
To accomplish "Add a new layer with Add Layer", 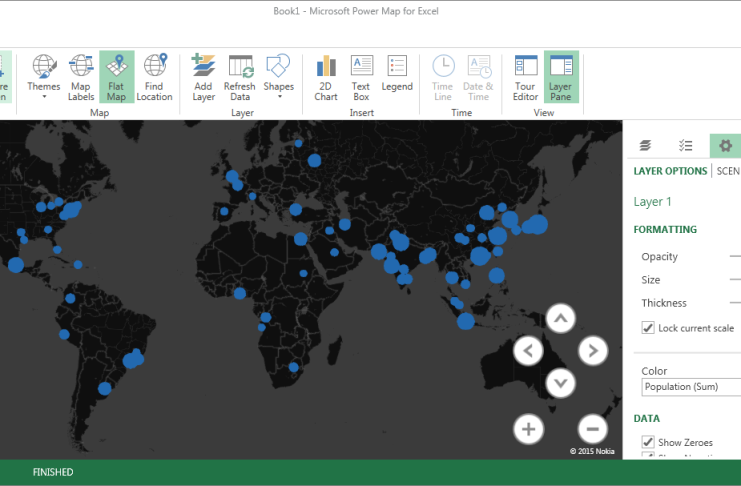I will click(x=204, y=77).
